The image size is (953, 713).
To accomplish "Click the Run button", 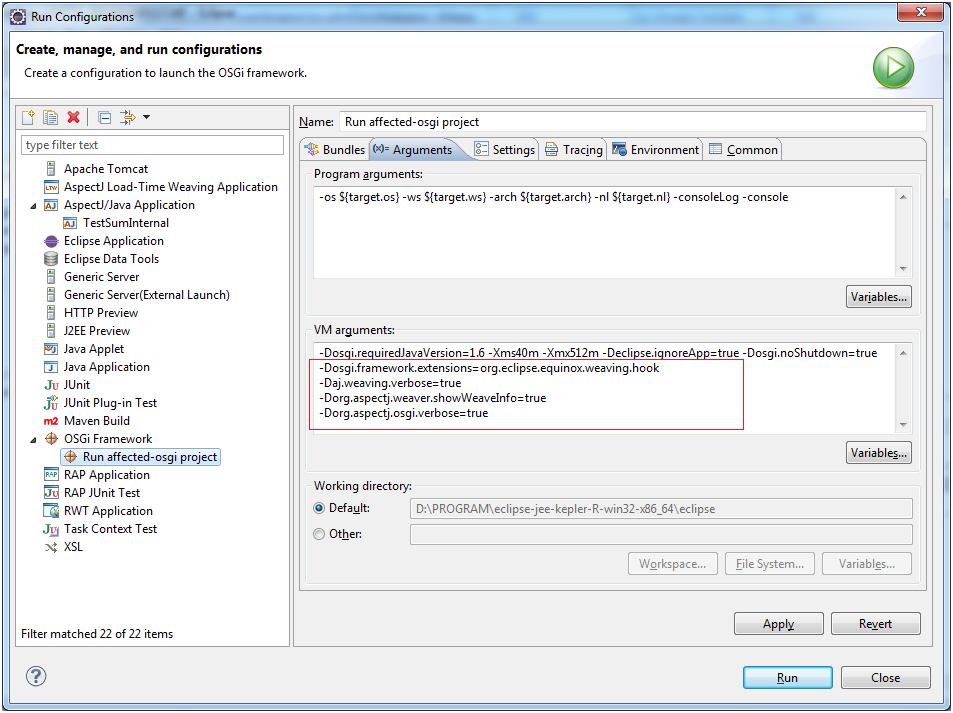I will click(788, 677).
